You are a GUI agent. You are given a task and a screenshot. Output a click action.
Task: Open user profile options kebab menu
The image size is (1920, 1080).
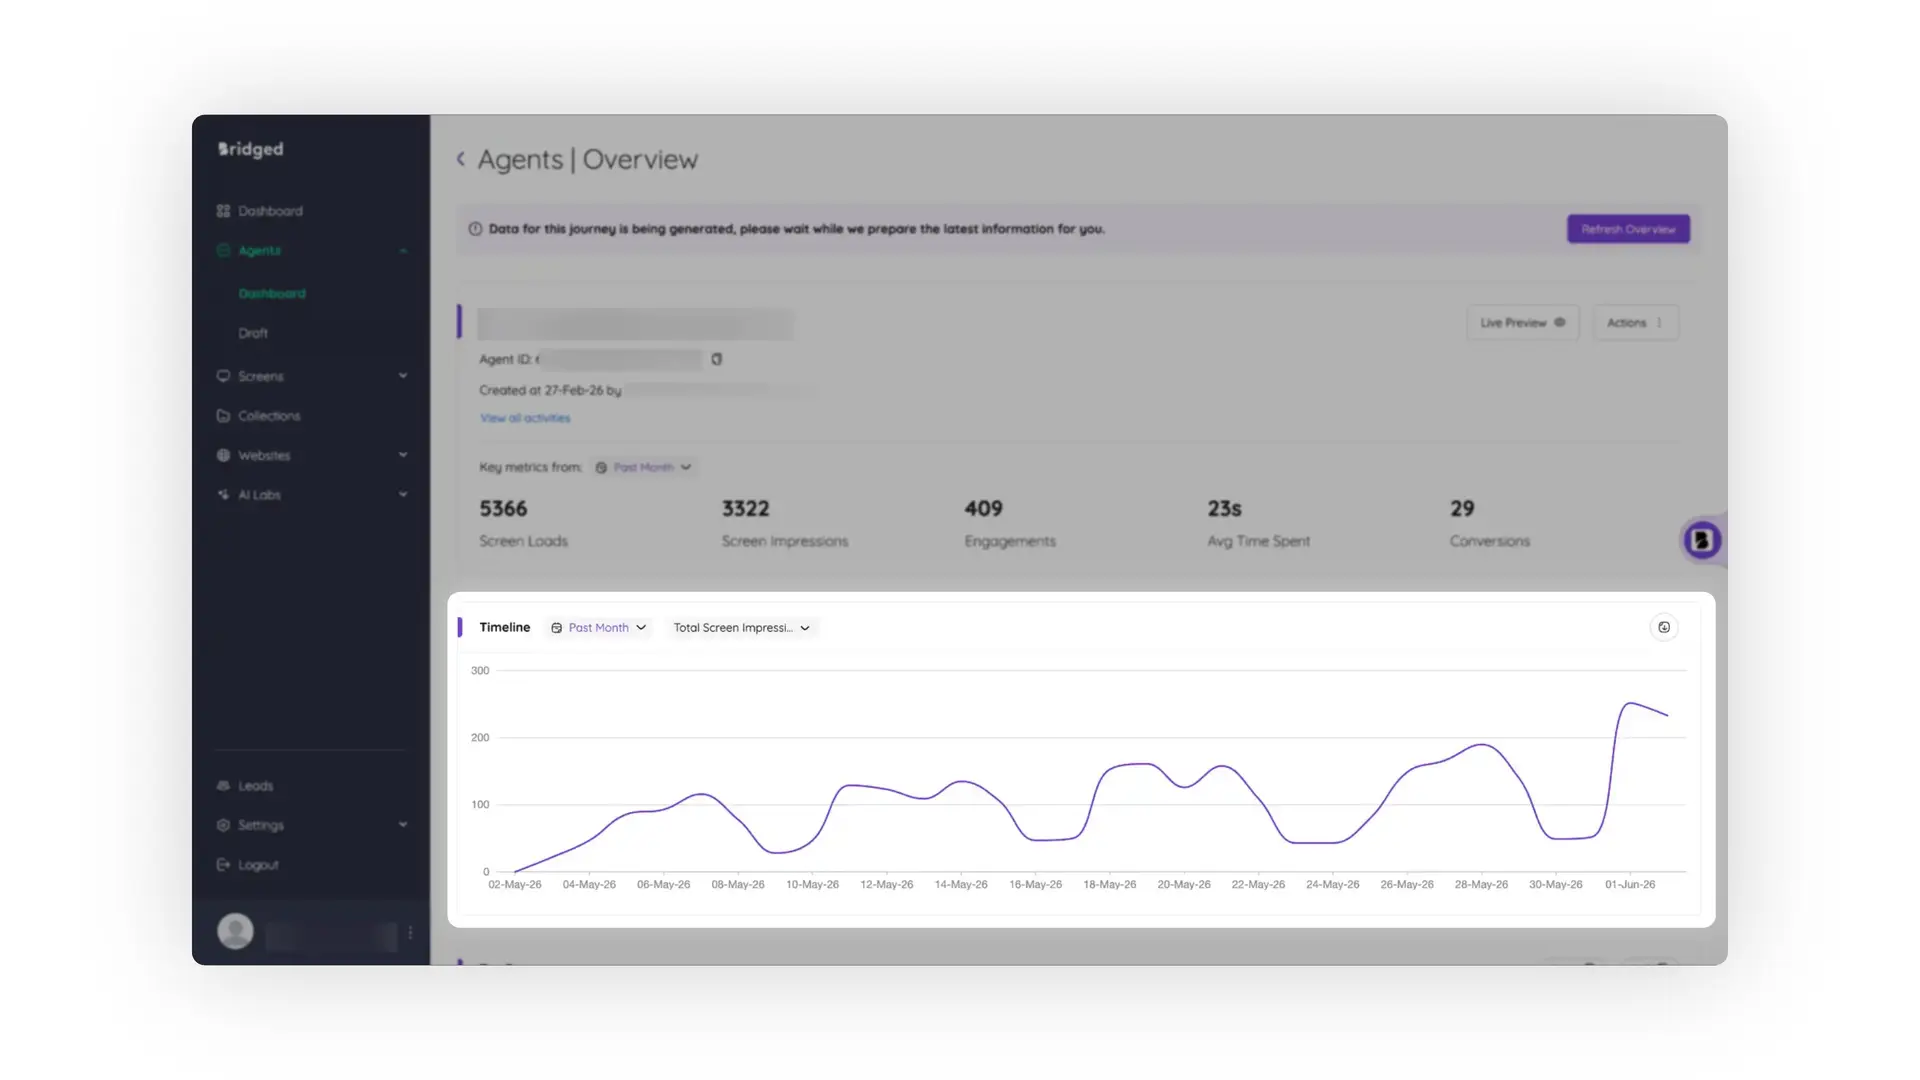click(x=410, y=932)
